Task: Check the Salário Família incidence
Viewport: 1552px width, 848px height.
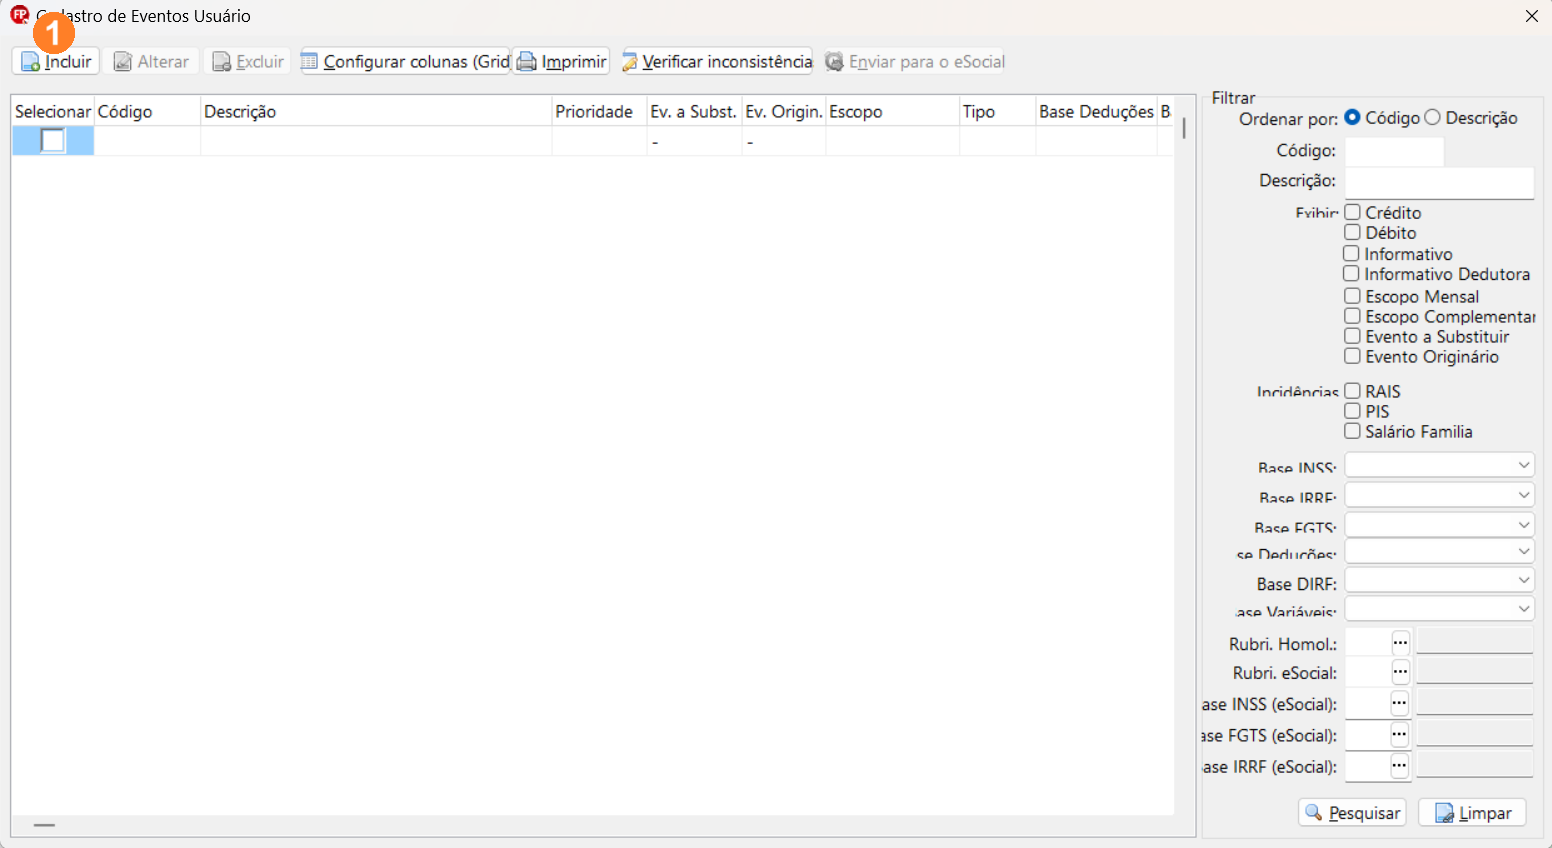Action: 1353,431
